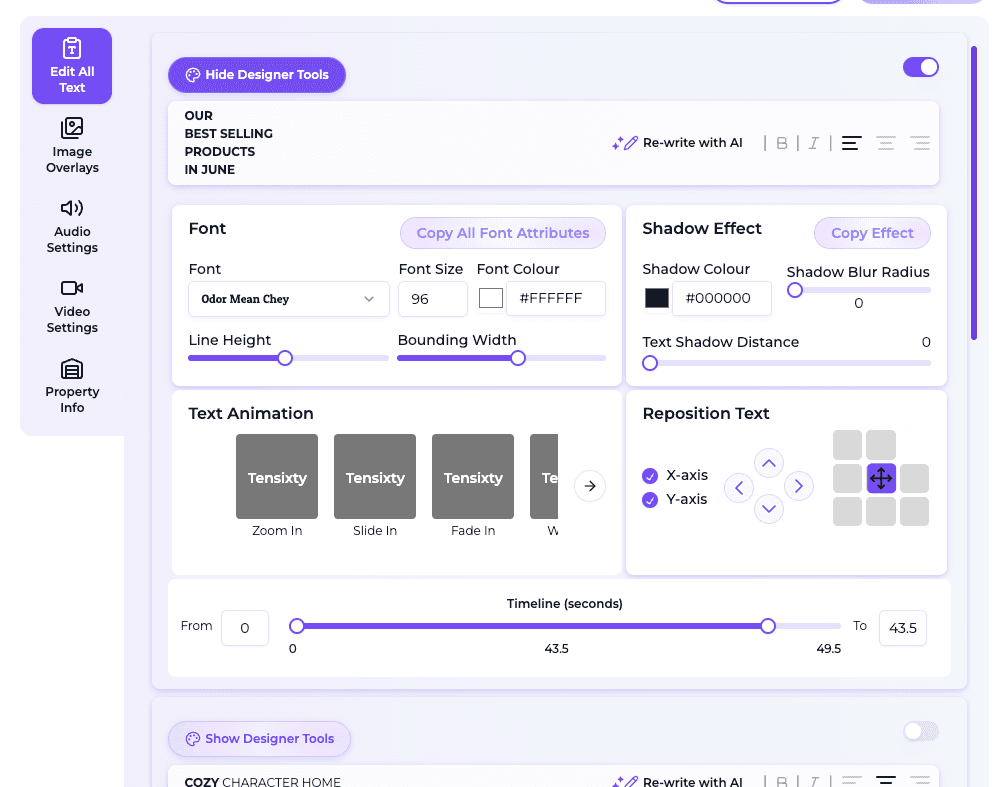Click Re-write with AI for COZY CHARACTER HOME

coord(677,781)
